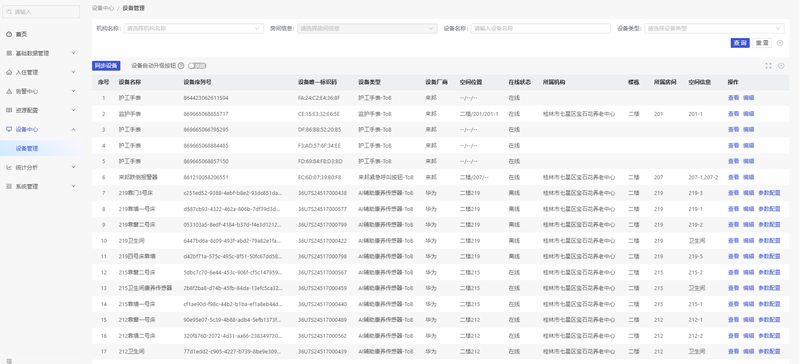Click the 离线 status in 219靠门3号床 row
The height and width of the screenshot is (364, 800).
(x=514, y=193)
